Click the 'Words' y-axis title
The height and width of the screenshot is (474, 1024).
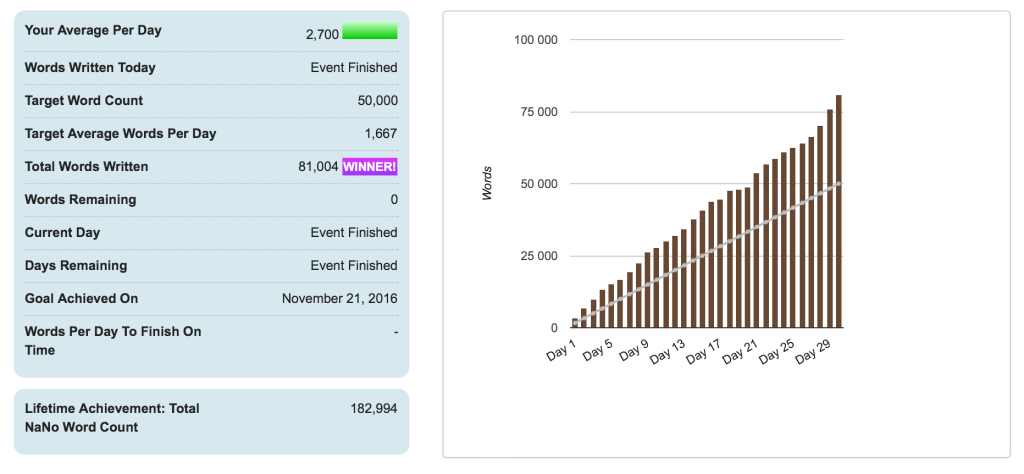point(487,183)
